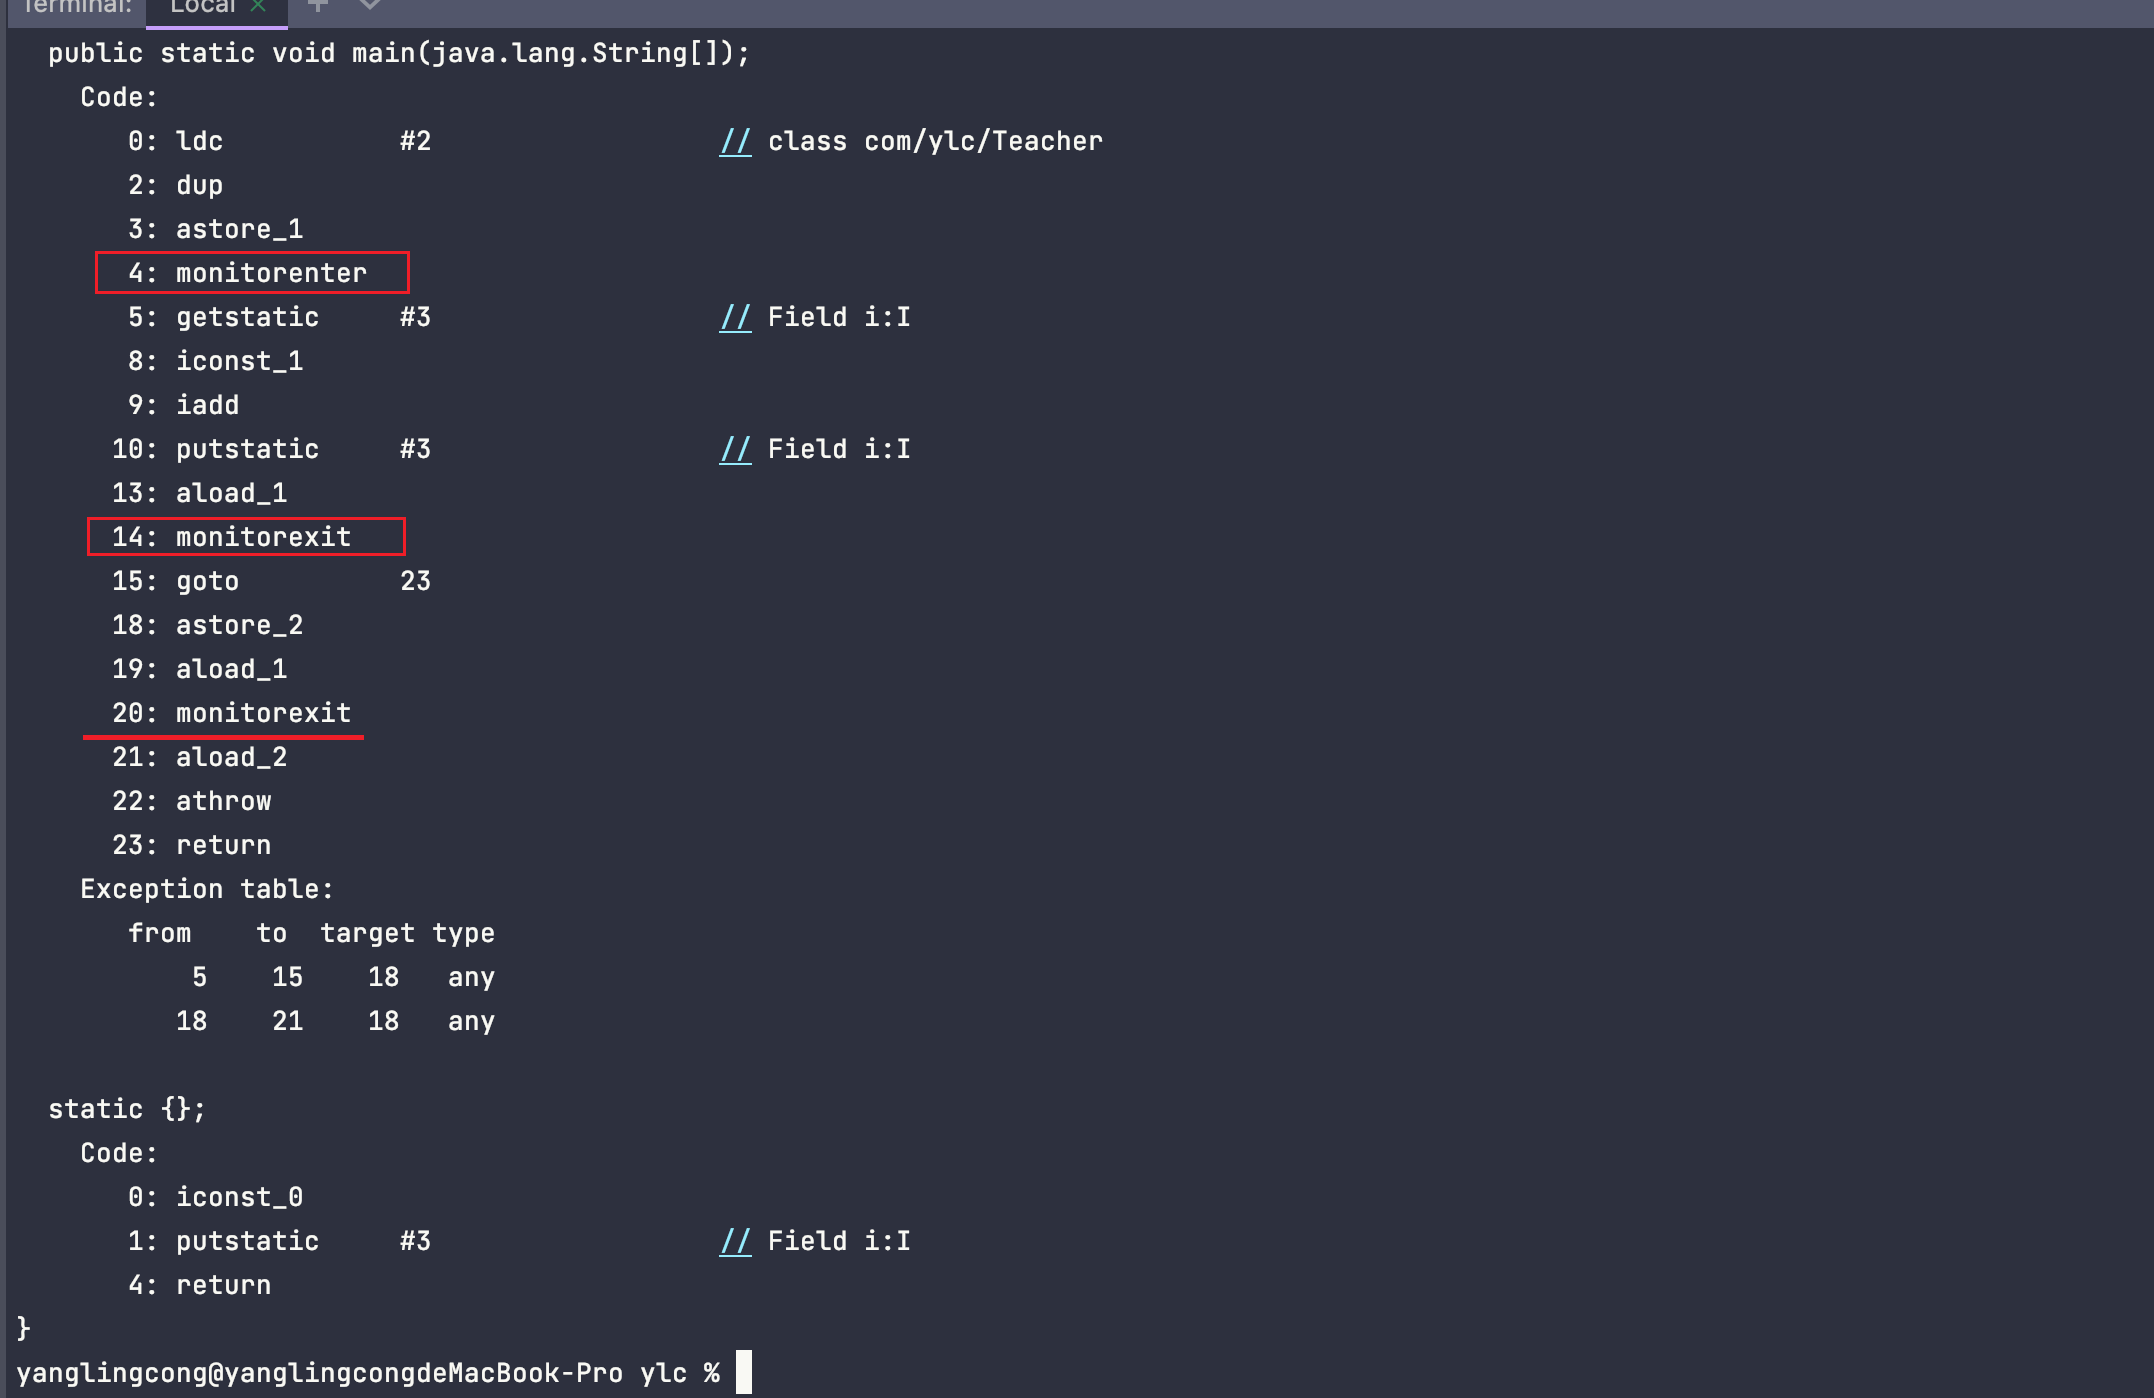Click the '4: monitorenter' instruction
The image size is (2154, 1398).
247,273
